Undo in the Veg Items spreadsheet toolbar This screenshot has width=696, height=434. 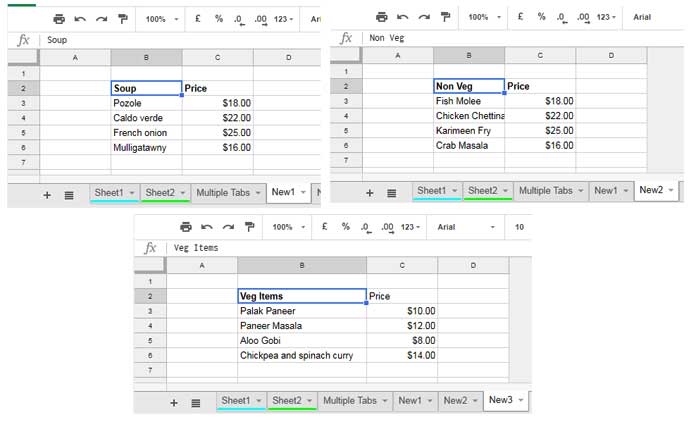pyautogui.click(x=207, y=227)
